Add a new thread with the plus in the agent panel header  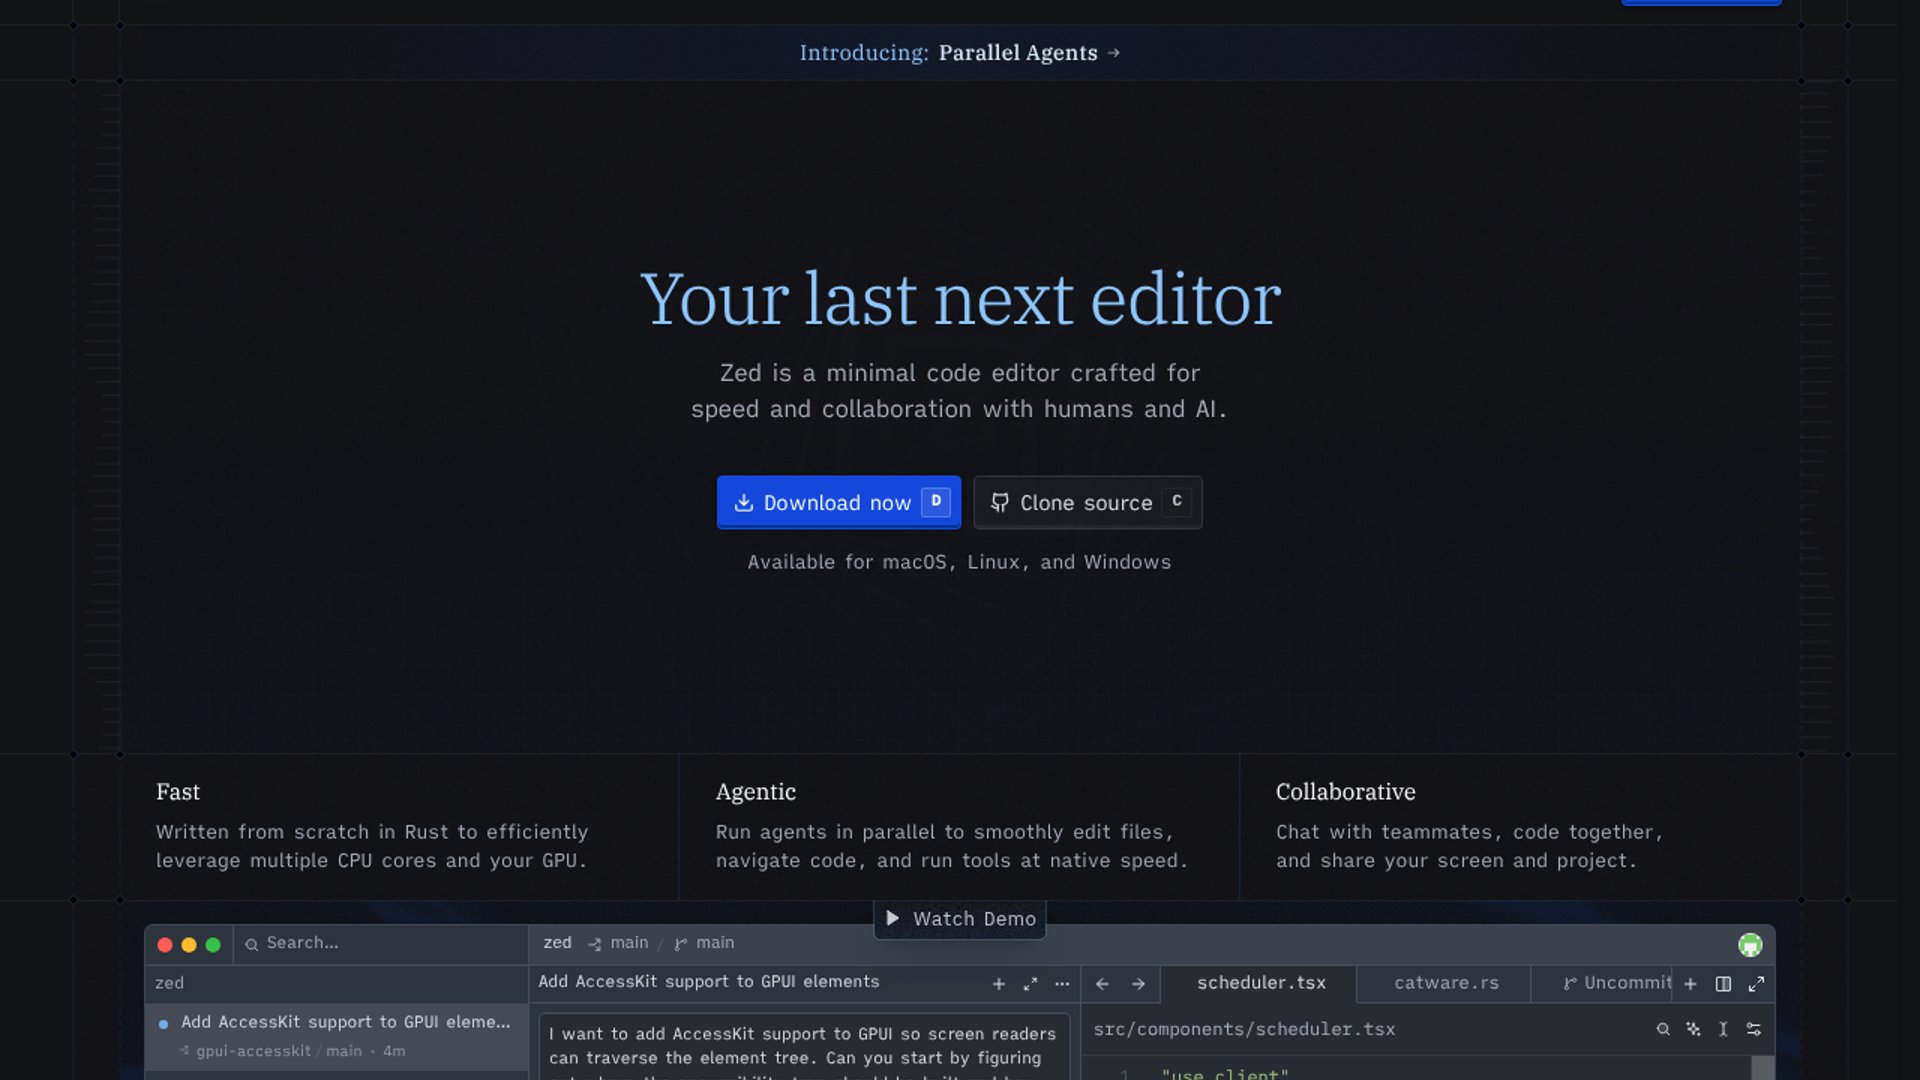click(x=998, y=984)
